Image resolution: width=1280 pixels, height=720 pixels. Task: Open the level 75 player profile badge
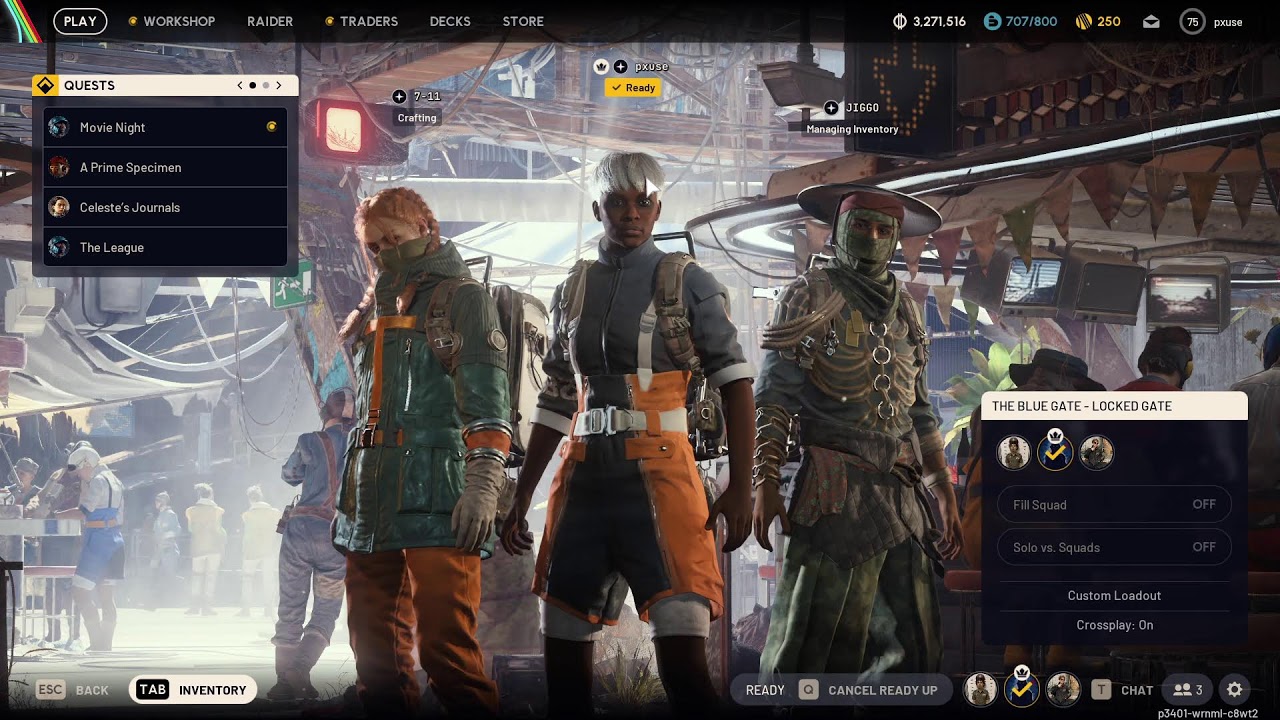(x=1192, y=21)
